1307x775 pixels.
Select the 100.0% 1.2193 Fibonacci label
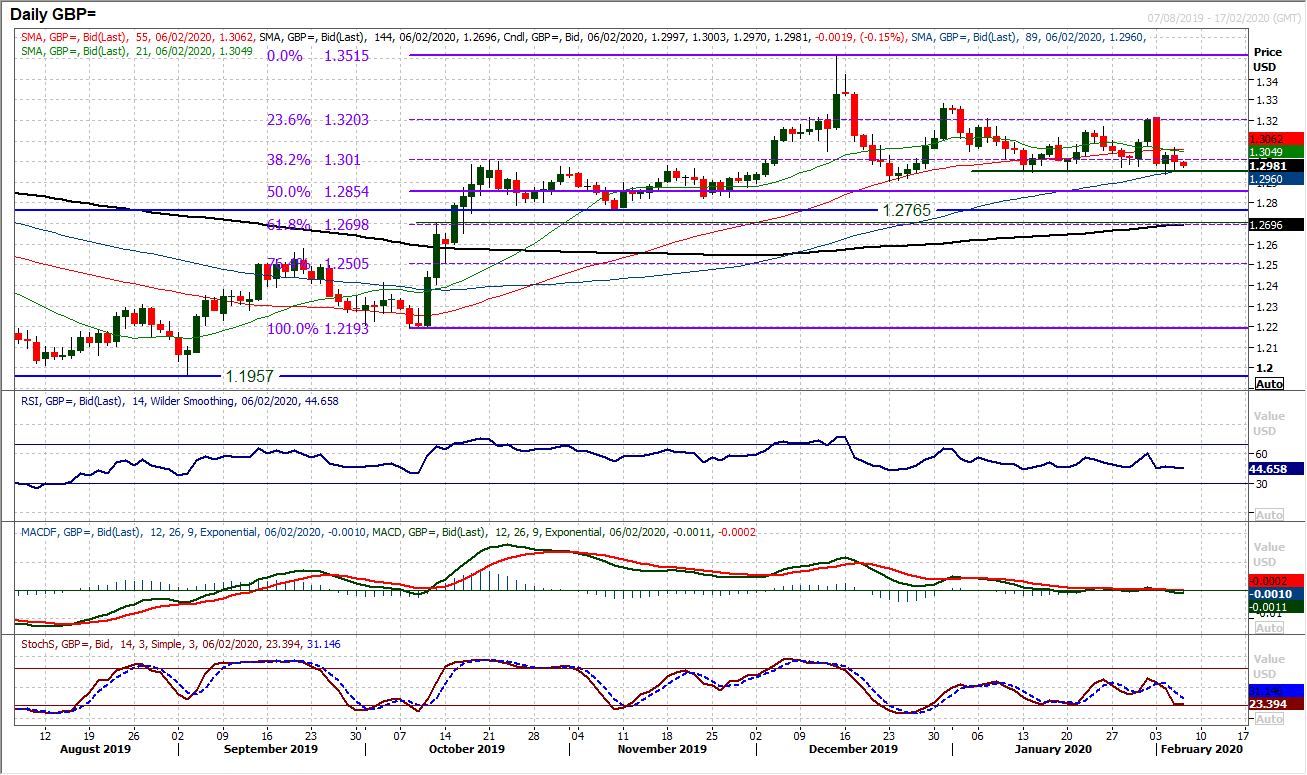[x=317, y=328]
